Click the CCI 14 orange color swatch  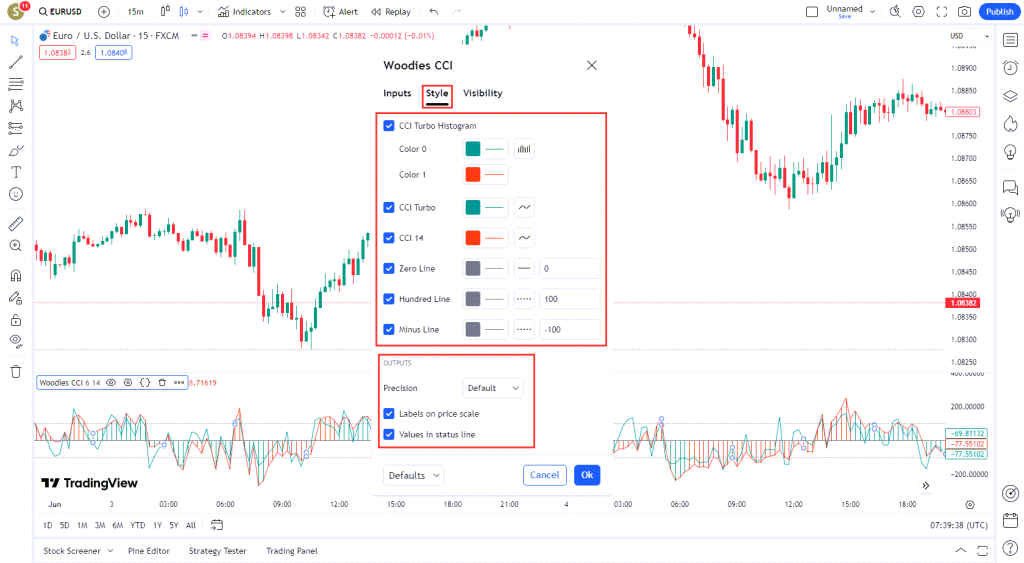click(x=473, y=238)
